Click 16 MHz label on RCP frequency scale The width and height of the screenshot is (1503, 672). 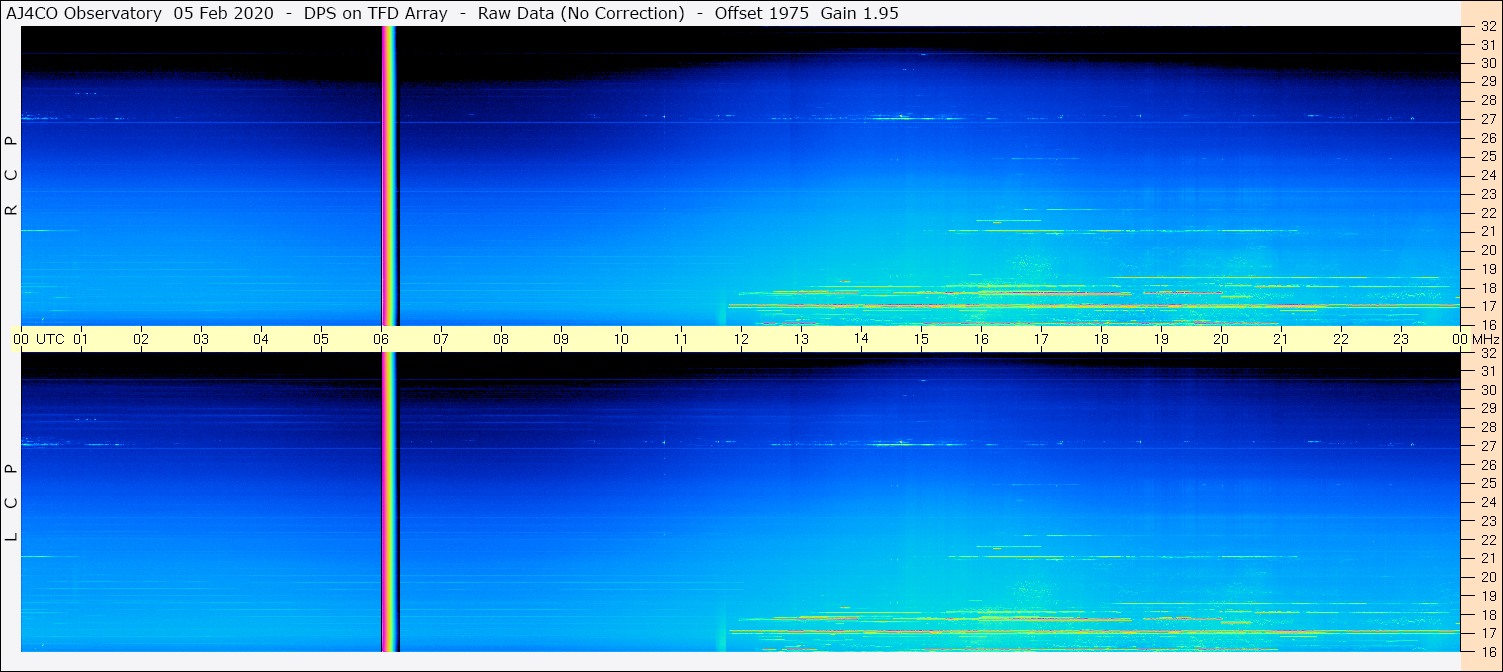tap(1486, 325)
